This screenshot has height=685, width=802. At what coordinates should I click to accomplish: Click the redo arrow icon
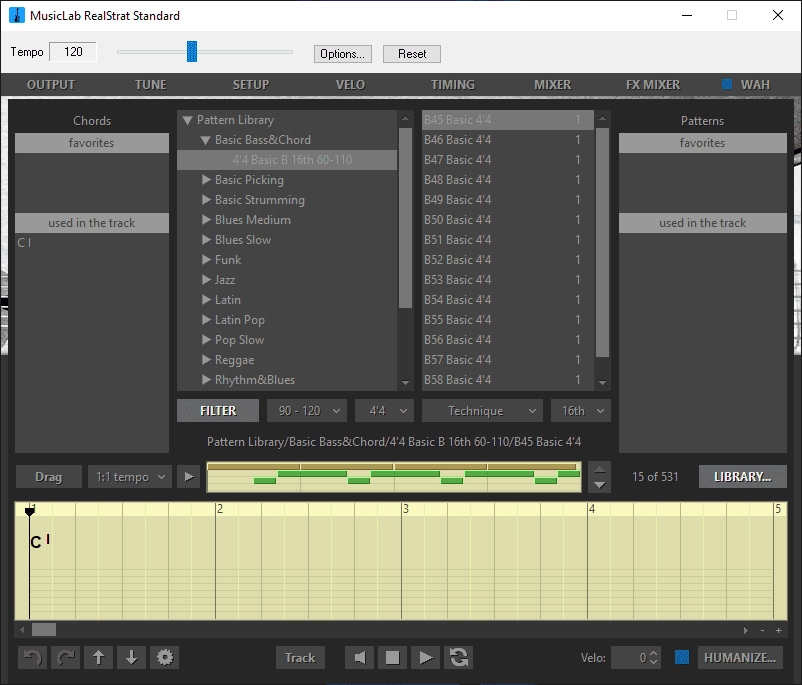(x=65, y=657)
